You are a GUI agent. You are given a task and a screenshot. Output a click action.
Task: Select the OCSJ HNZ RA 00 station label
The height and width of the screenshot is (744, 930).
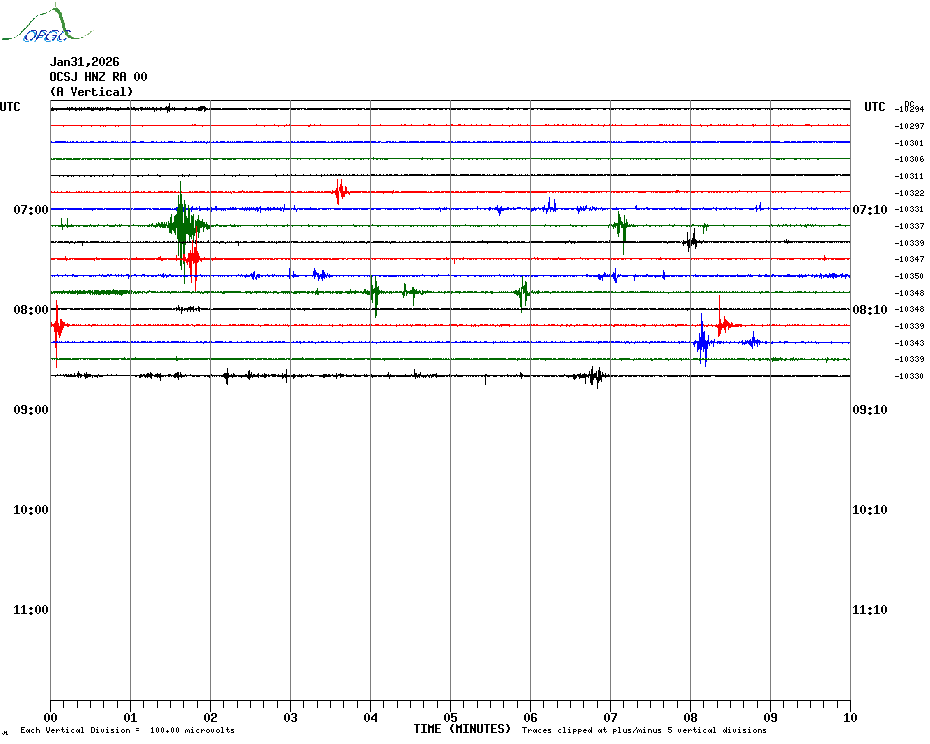click(98, 77)
